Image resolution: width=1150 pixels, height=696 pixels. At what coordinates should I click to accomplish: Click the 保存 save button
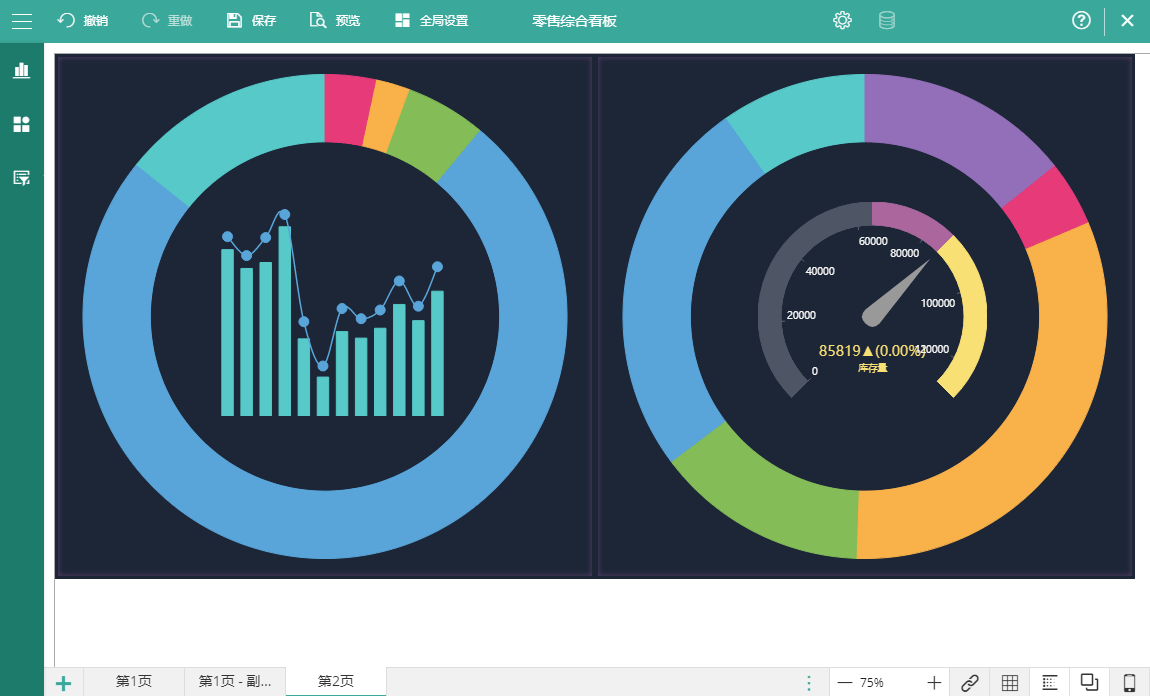(x=251, y=21)
